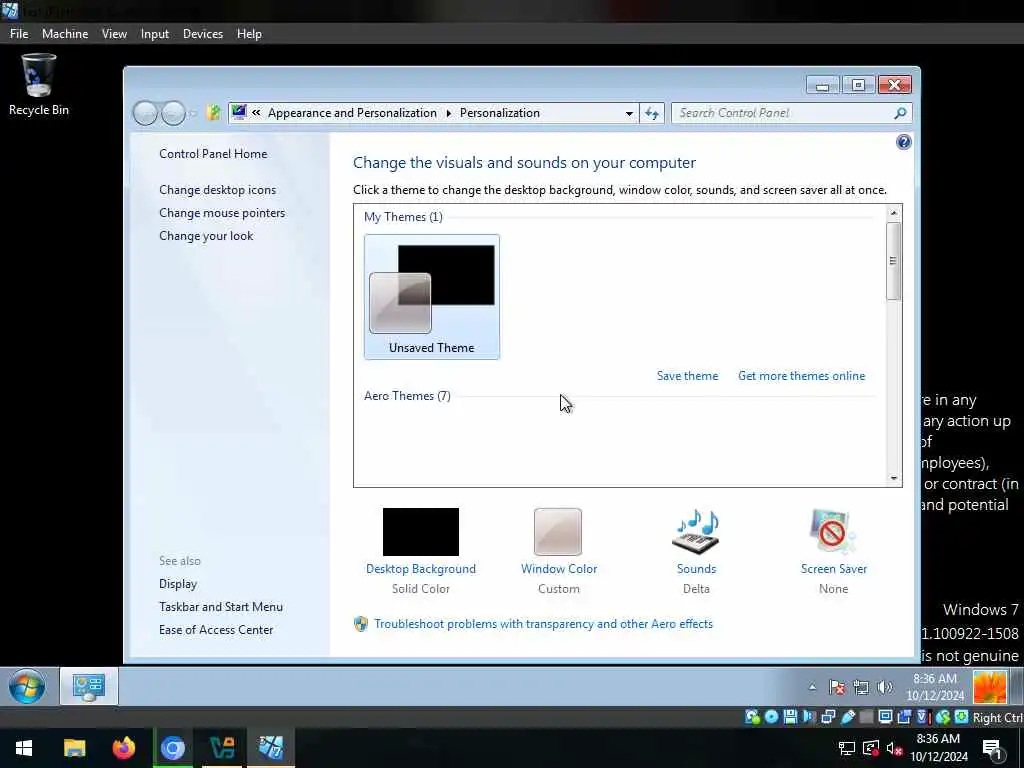The height and width of the screenshot is (768, 1024).
Task: Open Ease of Access Center link
Action: (x=216, y=630)
